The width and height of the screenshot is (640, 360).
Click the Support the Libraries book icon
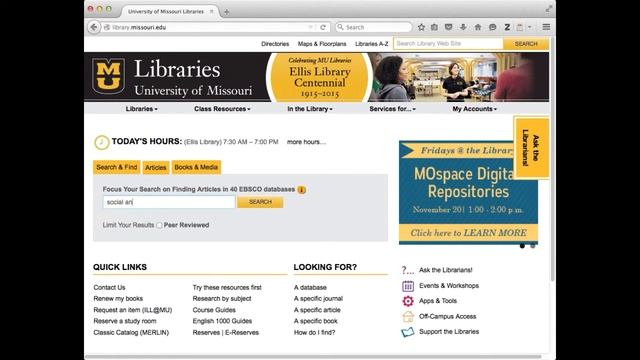[x=408, y=332]
